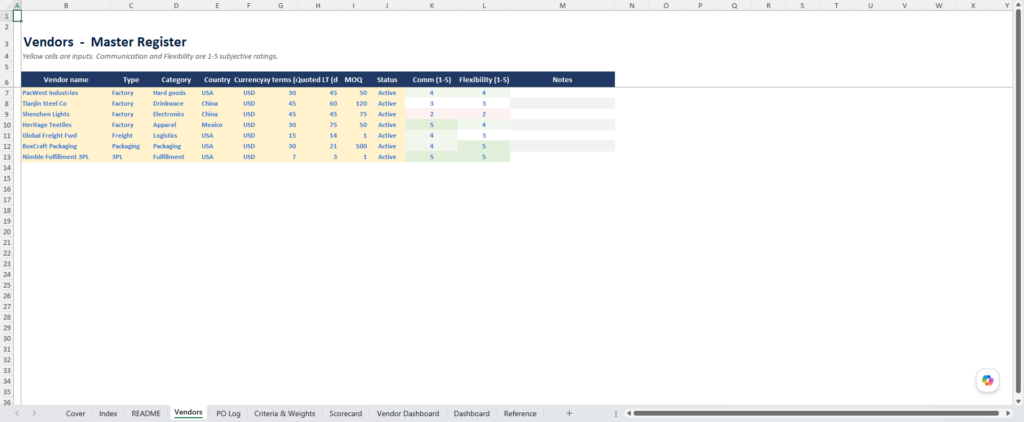This screenshot has height=422, width=1024.
Task: Open the Reference sheet tab
Action: [520, 414]
